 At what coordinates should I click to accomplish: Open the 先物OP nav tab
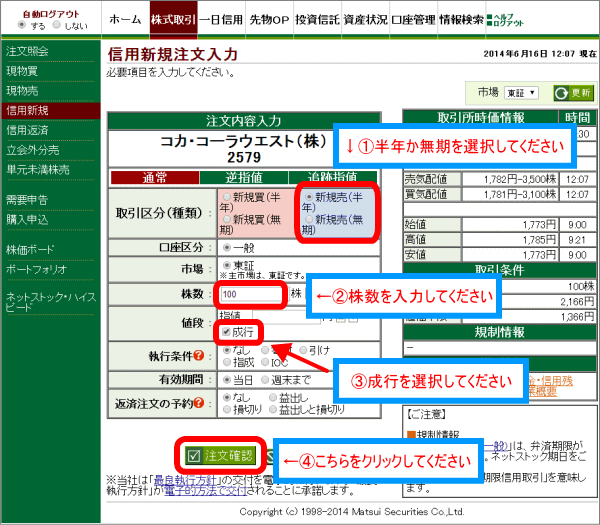[x=269, y=20]
